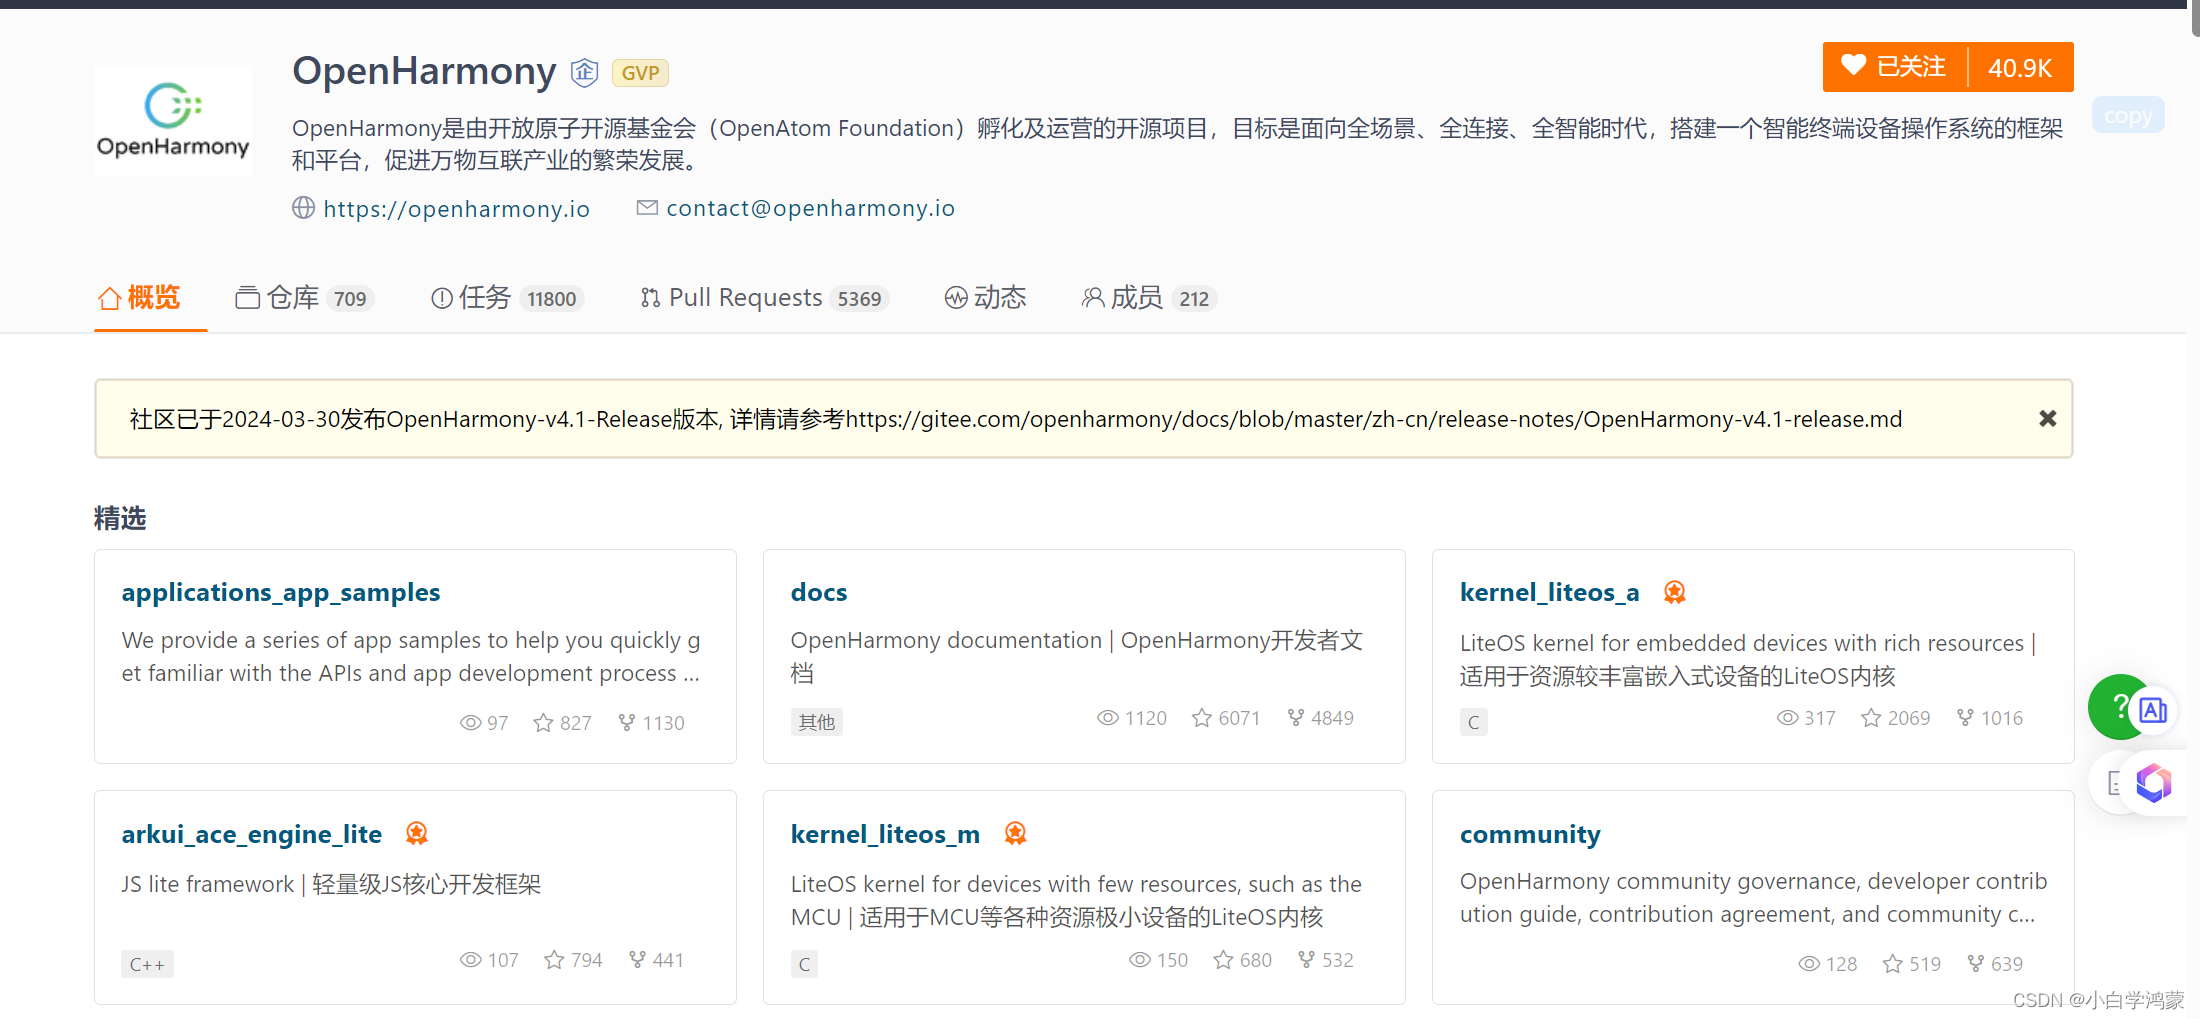Screen dimensions: 2200x1019
Task: Click the recommended badge beside arkui_ace_engine_lite
Action: (x=417, y=833)
